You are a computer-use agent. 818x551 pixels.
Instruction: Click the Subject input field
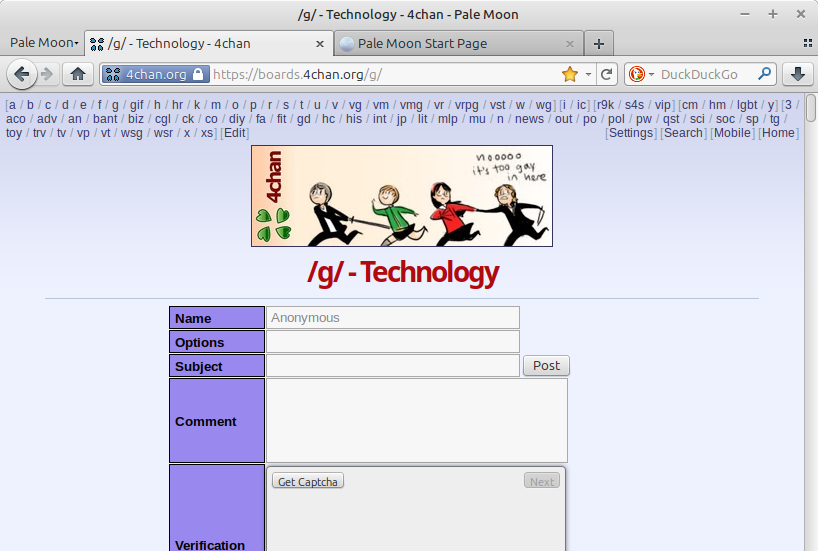point(392,366)
